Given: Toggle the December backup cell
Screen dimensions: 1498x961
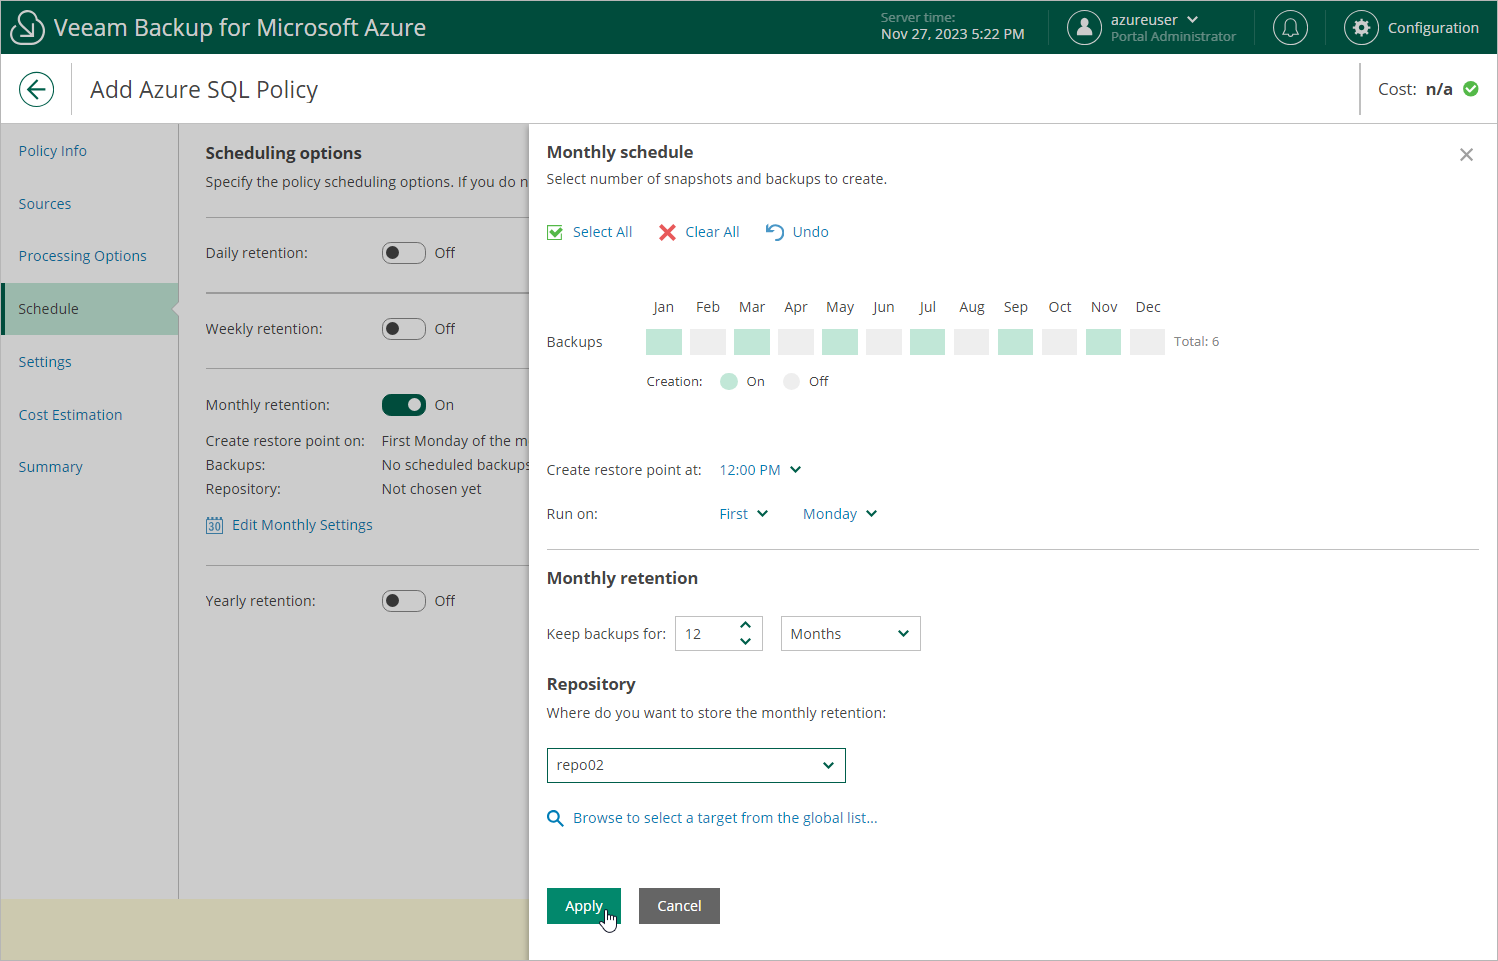Looking at the screenshot, I should (1148, 342).
